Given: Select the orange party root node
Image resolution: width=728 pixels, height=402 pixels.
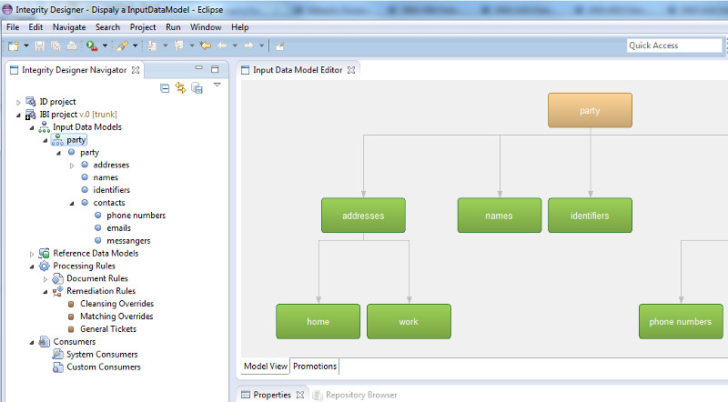Looking at the screenshot, I should [x=590, y=110].
